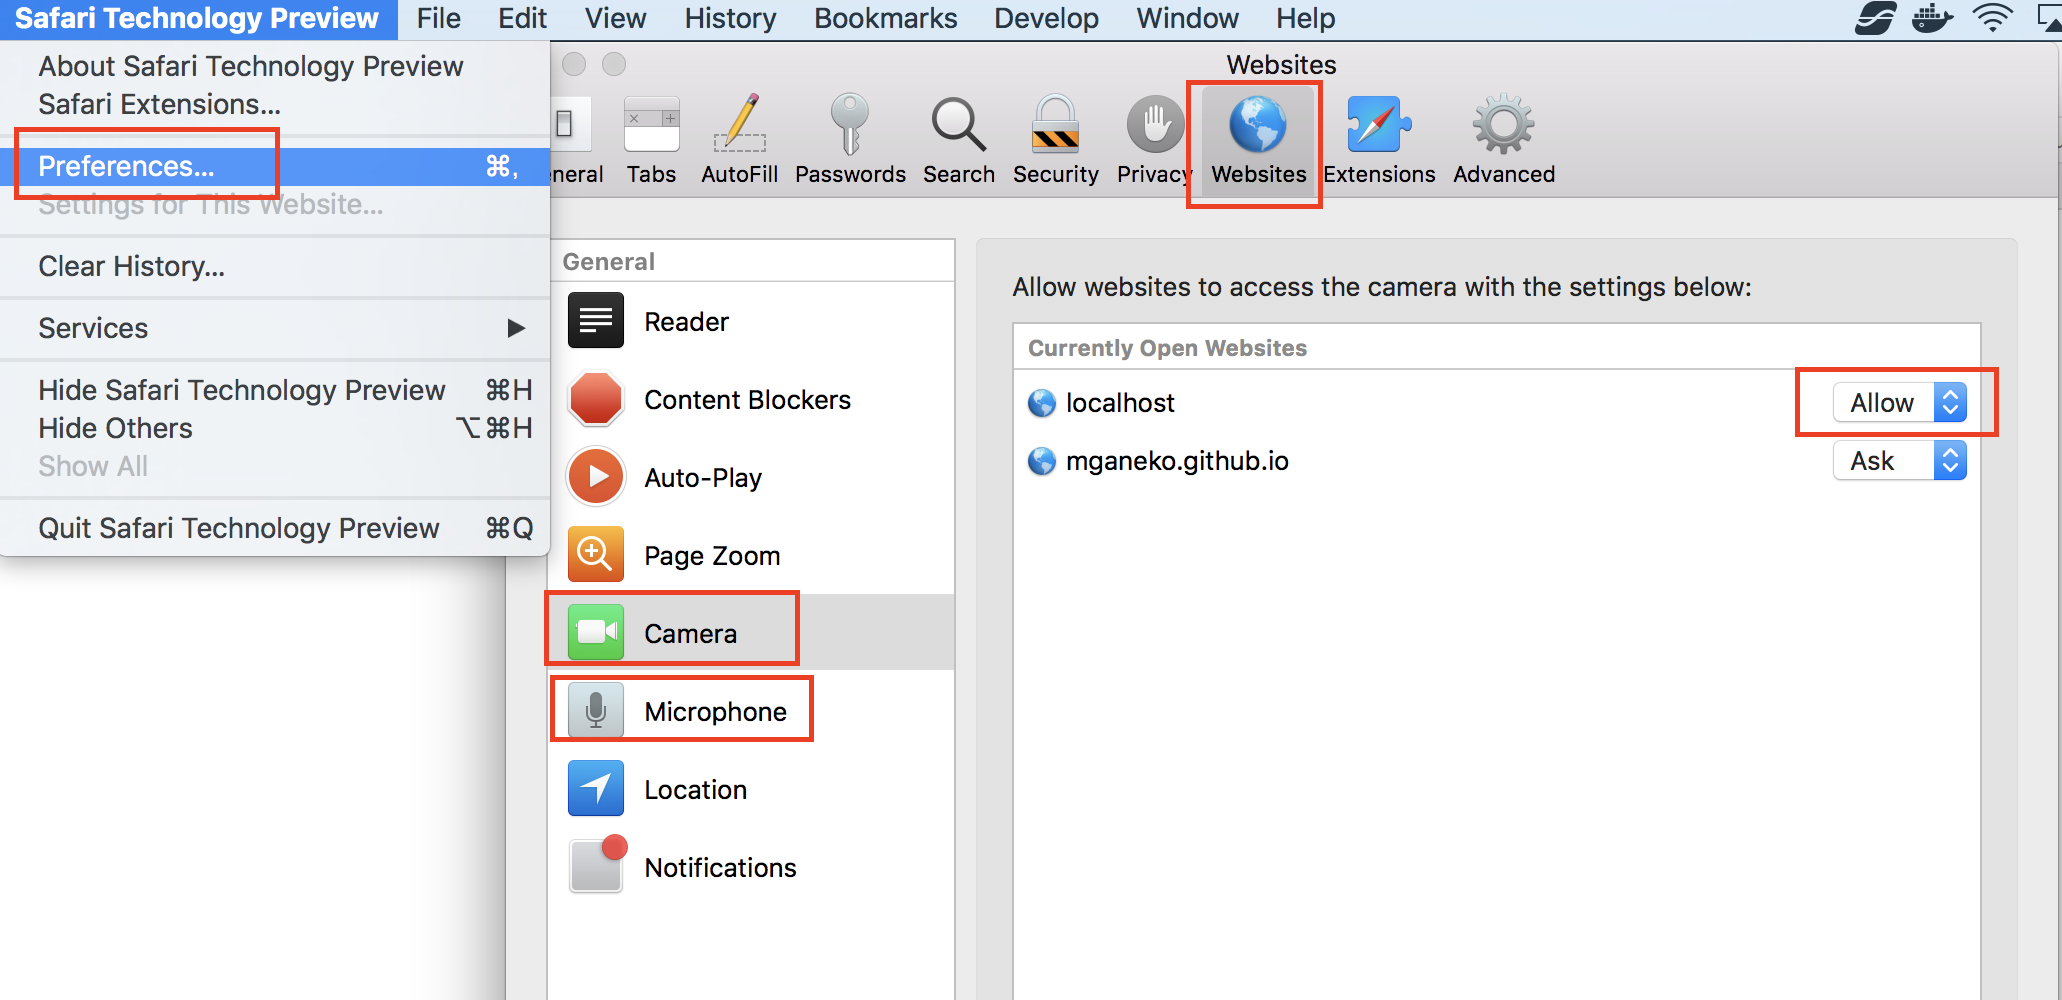Open the View menu
The image size is (2062, 1000).
click(615, 19)
